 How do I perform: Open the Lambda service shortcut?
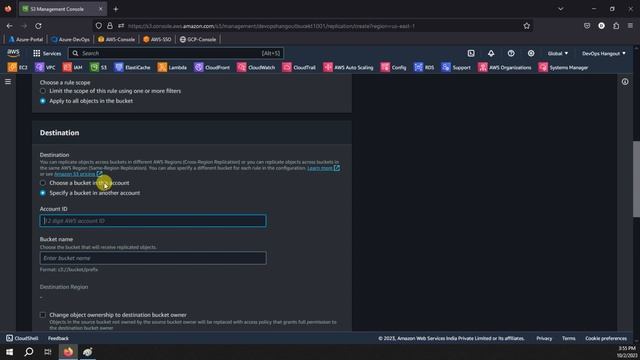point(172,67)
